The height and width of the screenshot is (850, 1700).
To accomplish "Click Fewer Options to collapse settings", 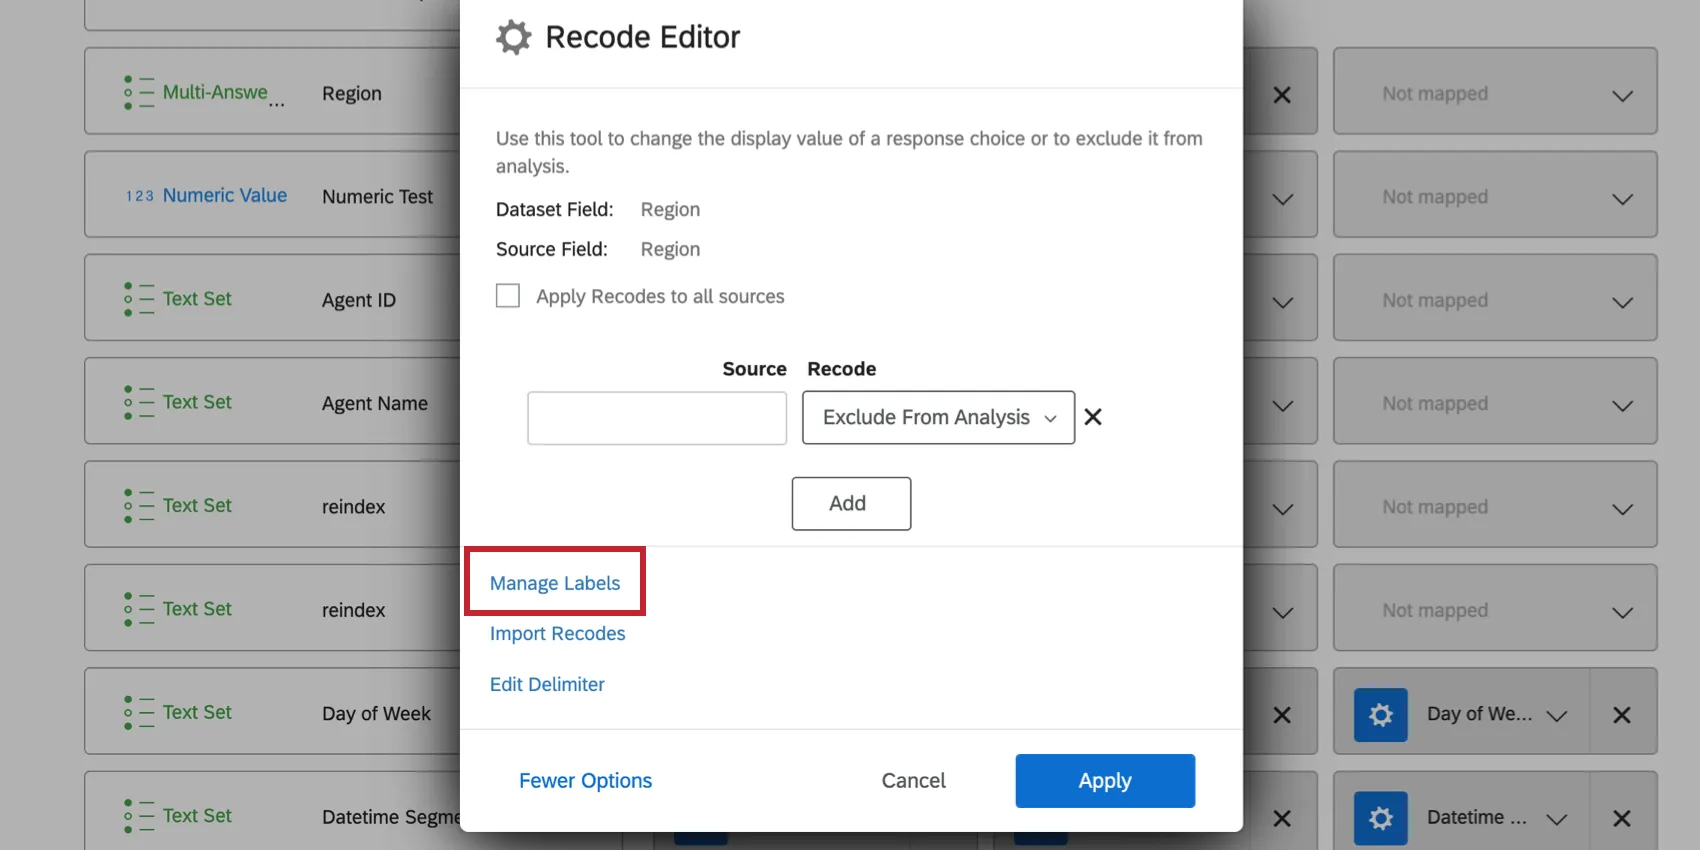I will [585, 781].
